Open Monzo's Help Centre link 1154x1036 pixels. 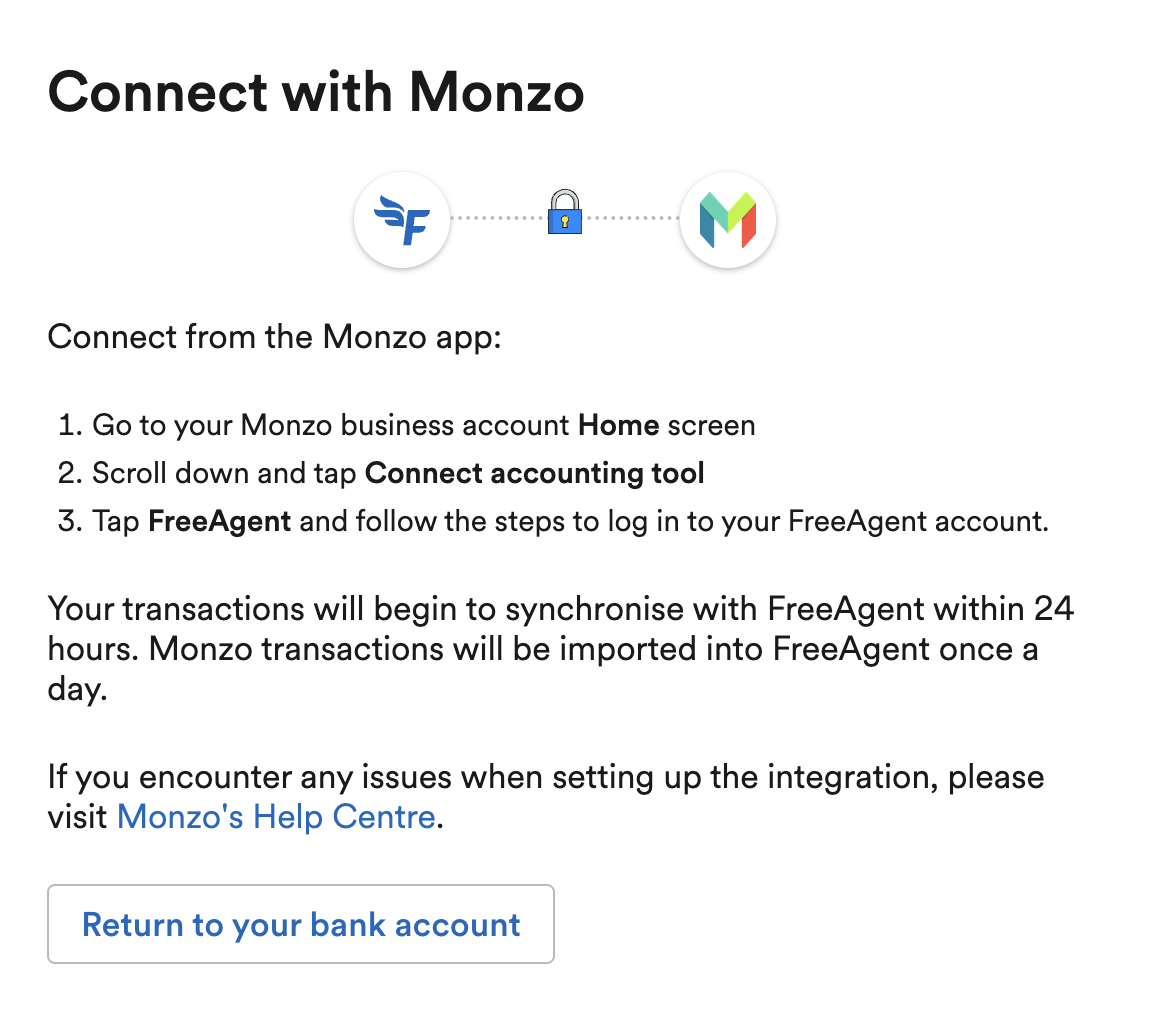point(276,817)
